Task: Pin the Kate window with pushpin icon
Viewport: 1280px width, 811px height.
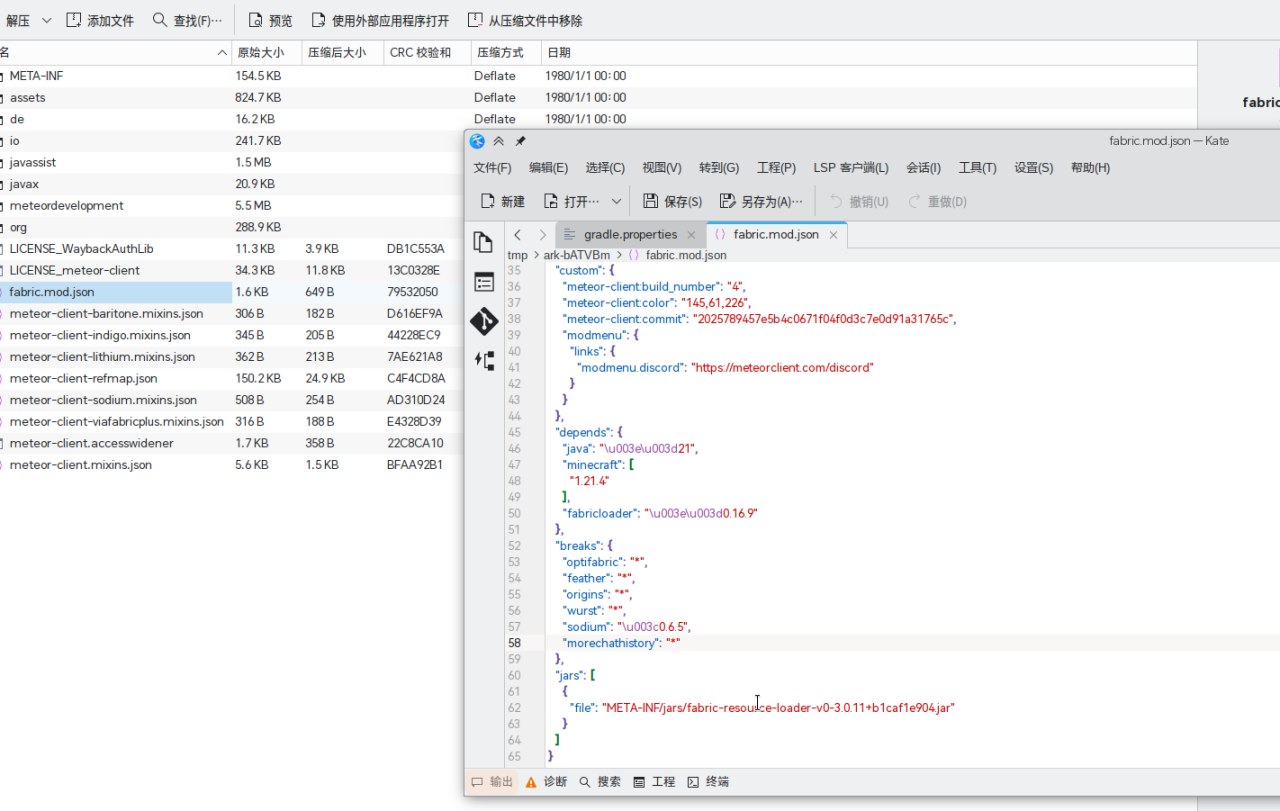Action: click(x=520, y=141)
